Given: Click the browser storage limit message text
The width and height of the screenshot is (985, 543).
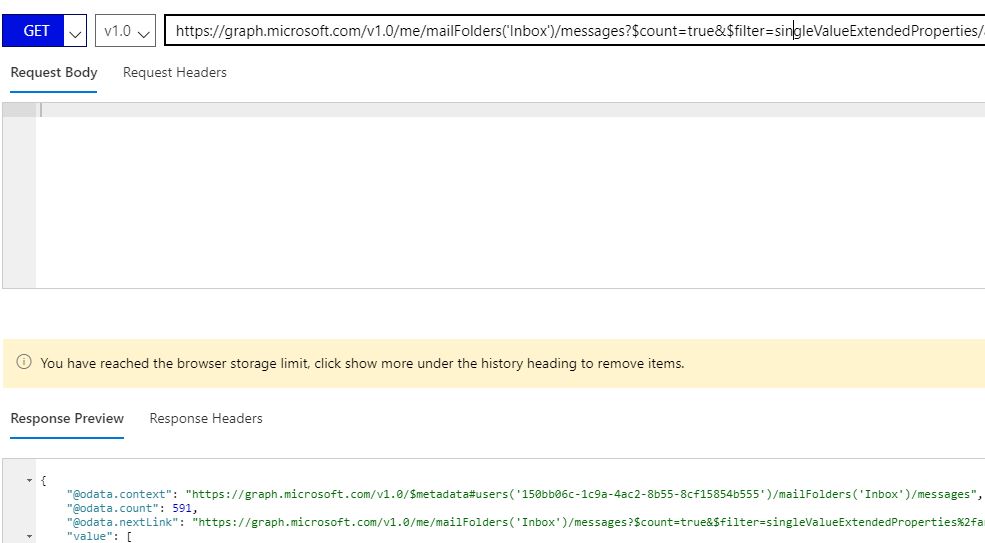Looking at the screenshot, I should click(x=362, y=363).
